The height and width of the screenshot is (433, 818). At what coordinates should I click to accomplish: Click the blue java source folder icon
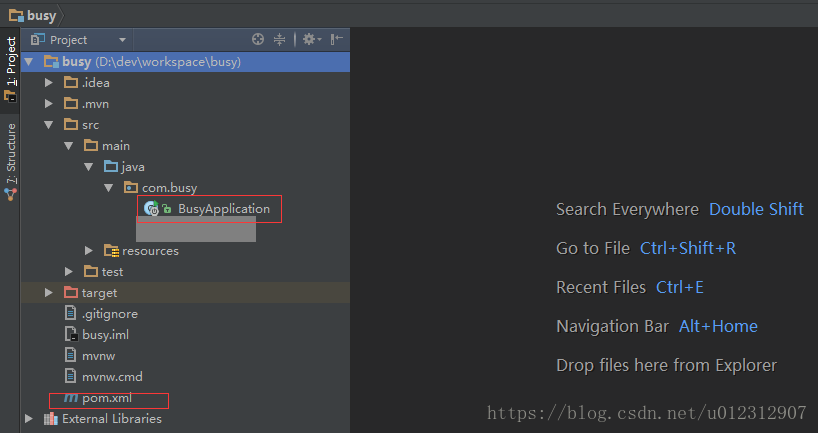[x=111, y=166]
